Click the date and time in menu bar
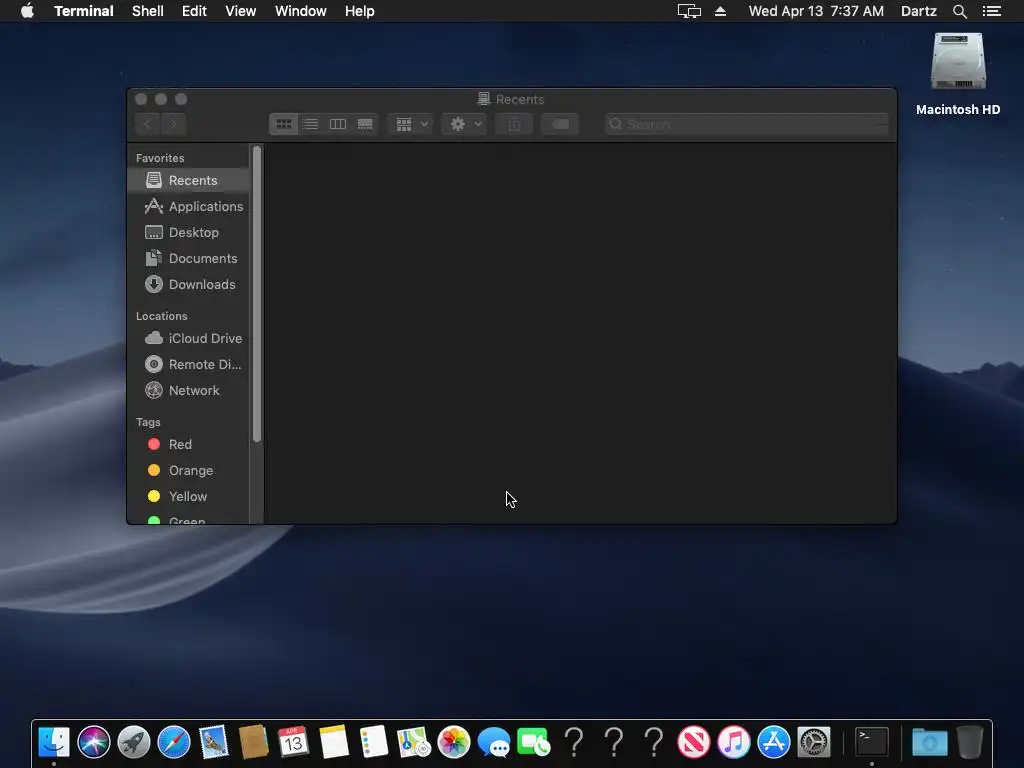Viewport: 1024px width, 768px height. (816, 11)
